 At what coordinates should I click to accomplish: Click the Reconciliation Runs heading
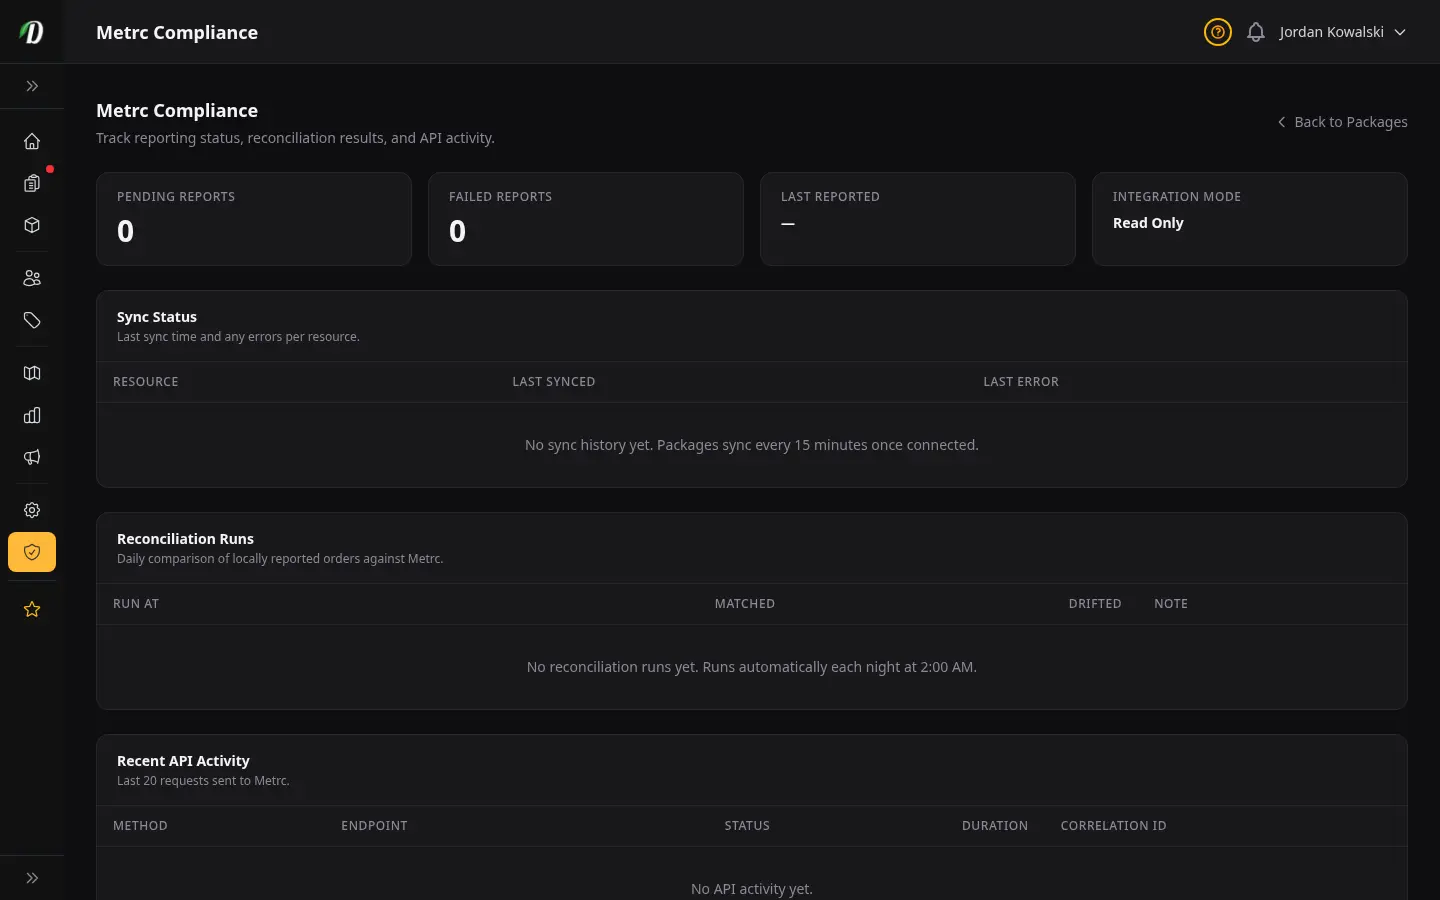coord(185,539)
